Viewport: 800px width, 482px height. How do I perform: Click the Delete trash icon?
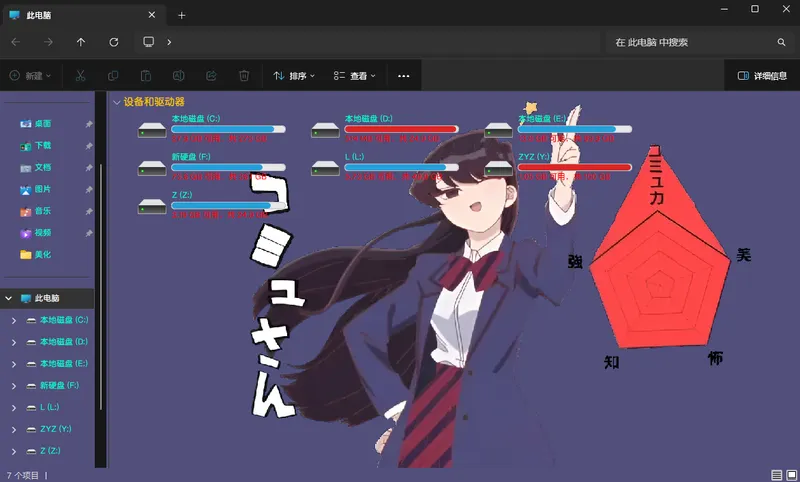coord(244,75)
